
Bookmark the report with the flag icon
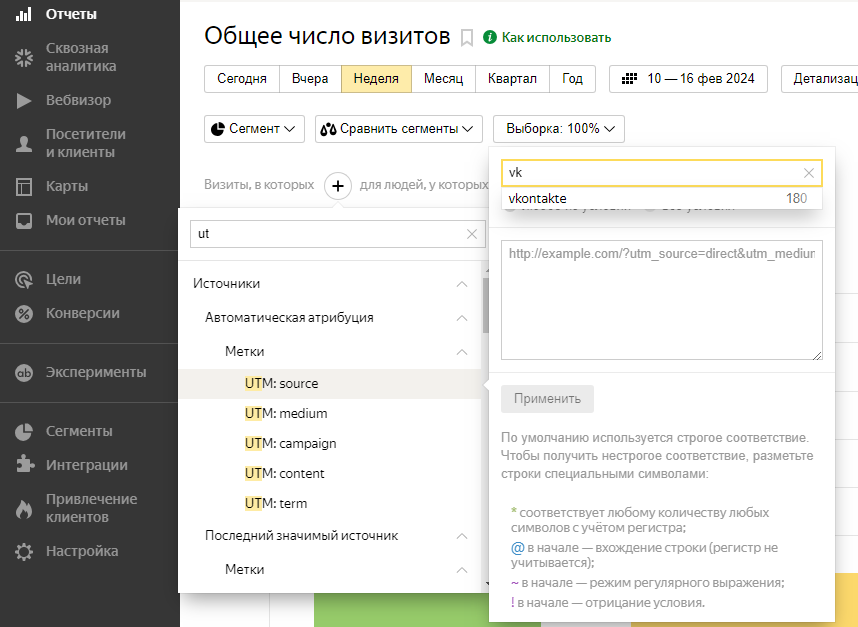pos(466,38)
